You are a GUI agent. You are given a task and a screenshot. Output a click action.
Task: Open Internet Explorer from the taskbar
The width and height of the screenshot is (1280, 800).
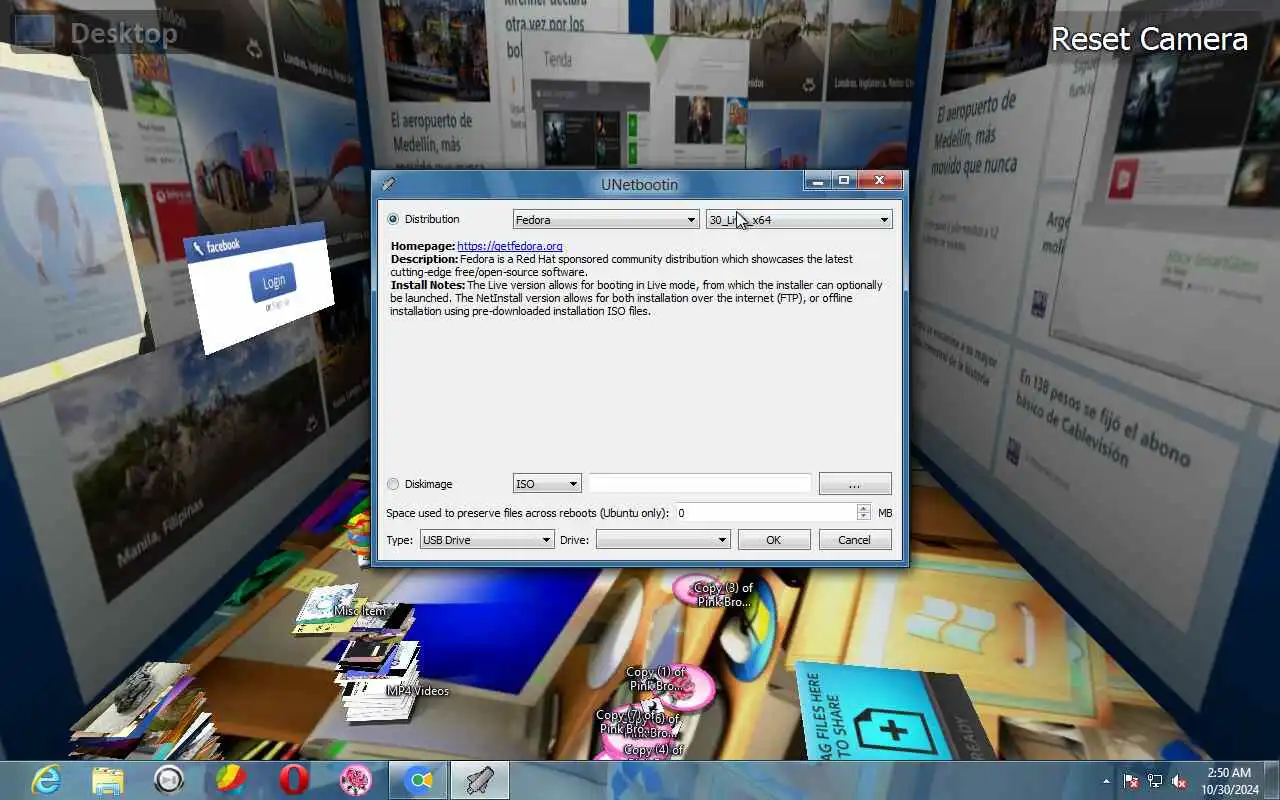pyautogui.click(x=46, y=780)
